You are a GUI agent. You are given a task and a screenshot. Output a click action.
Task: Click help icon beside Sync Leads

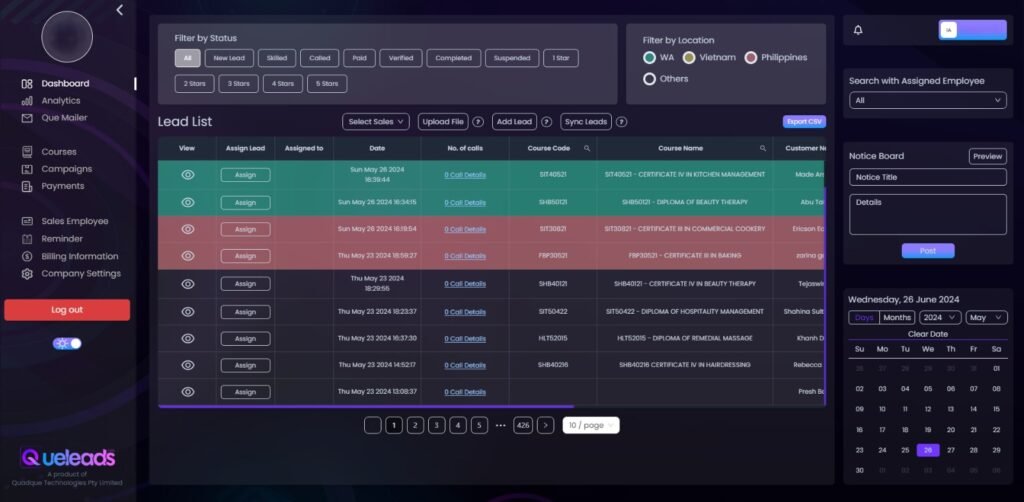click(621, 122)
